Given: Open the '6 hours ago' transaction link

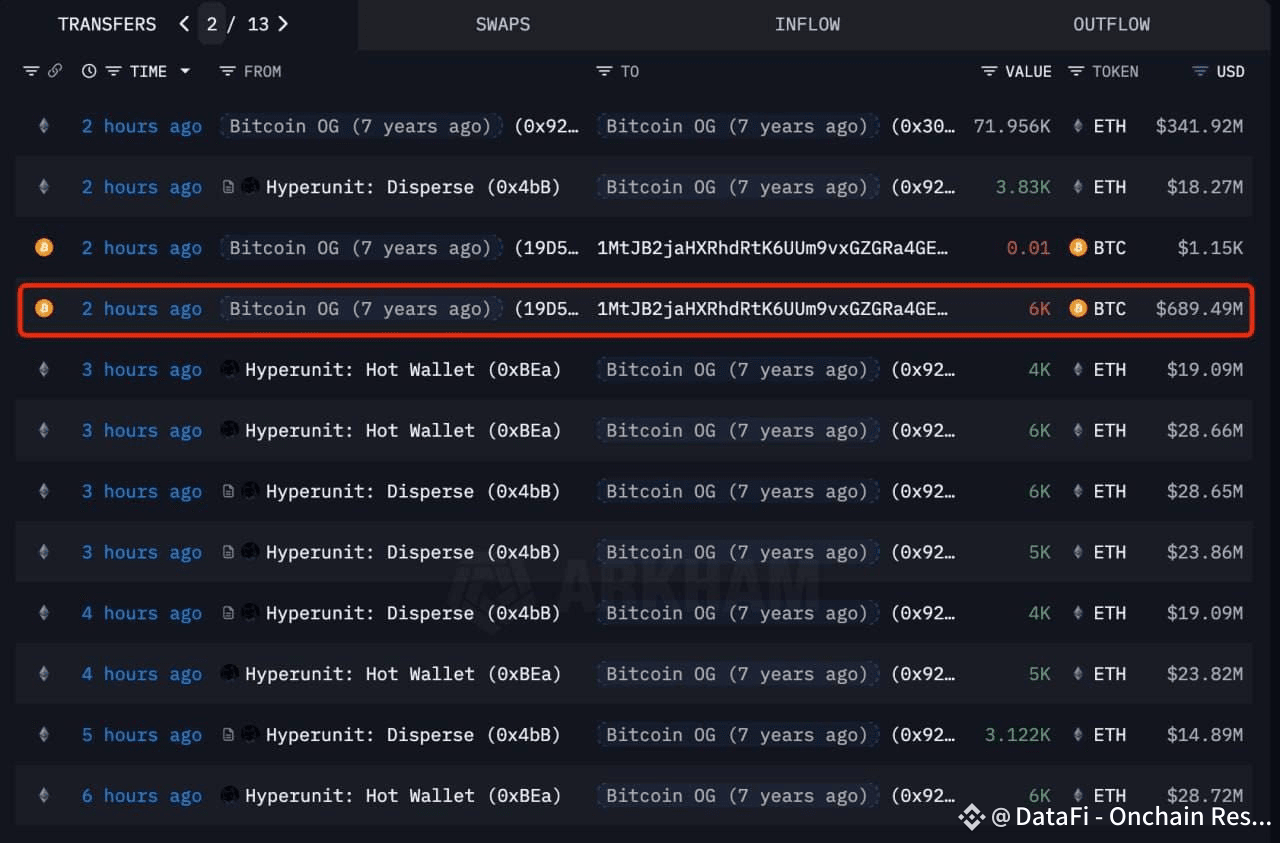Looking at the screenshot, I should (x=142, y=796).
